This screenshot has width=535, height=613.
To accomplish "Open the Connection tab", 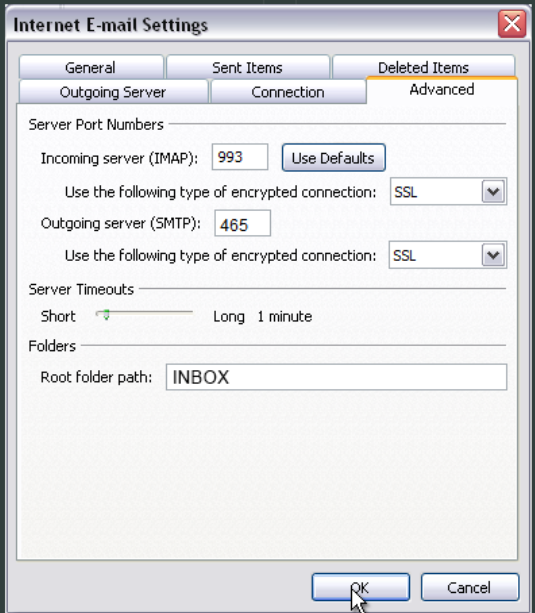I will (288, 92).
